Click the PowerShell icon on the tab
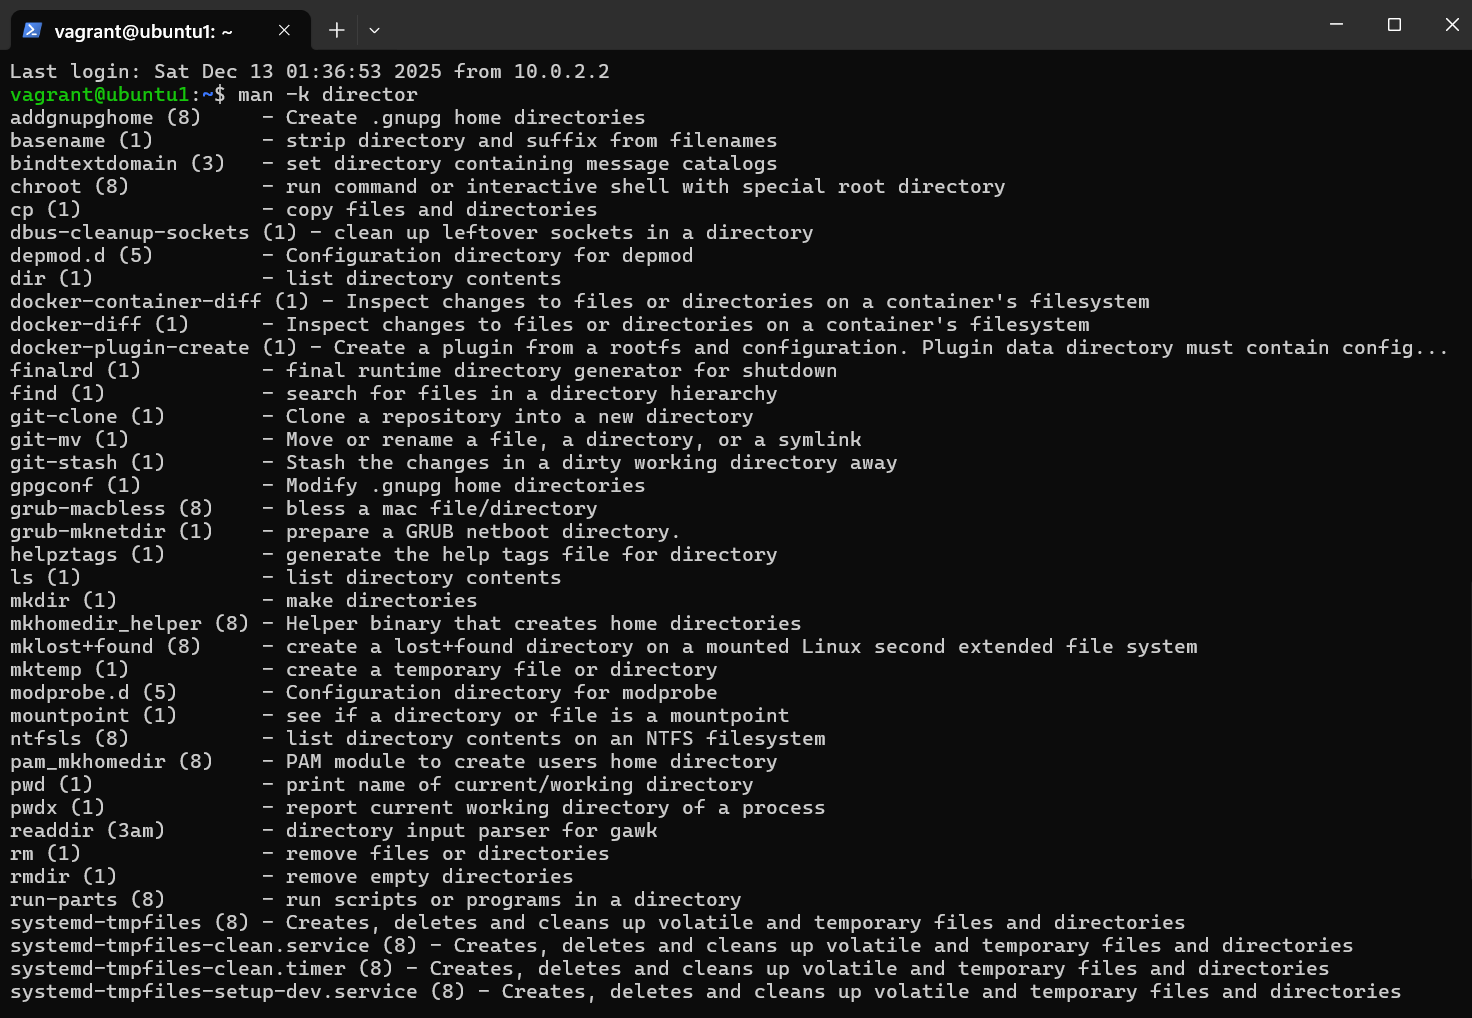Viewport: 1472px width, 1018px height. [32, 30]
